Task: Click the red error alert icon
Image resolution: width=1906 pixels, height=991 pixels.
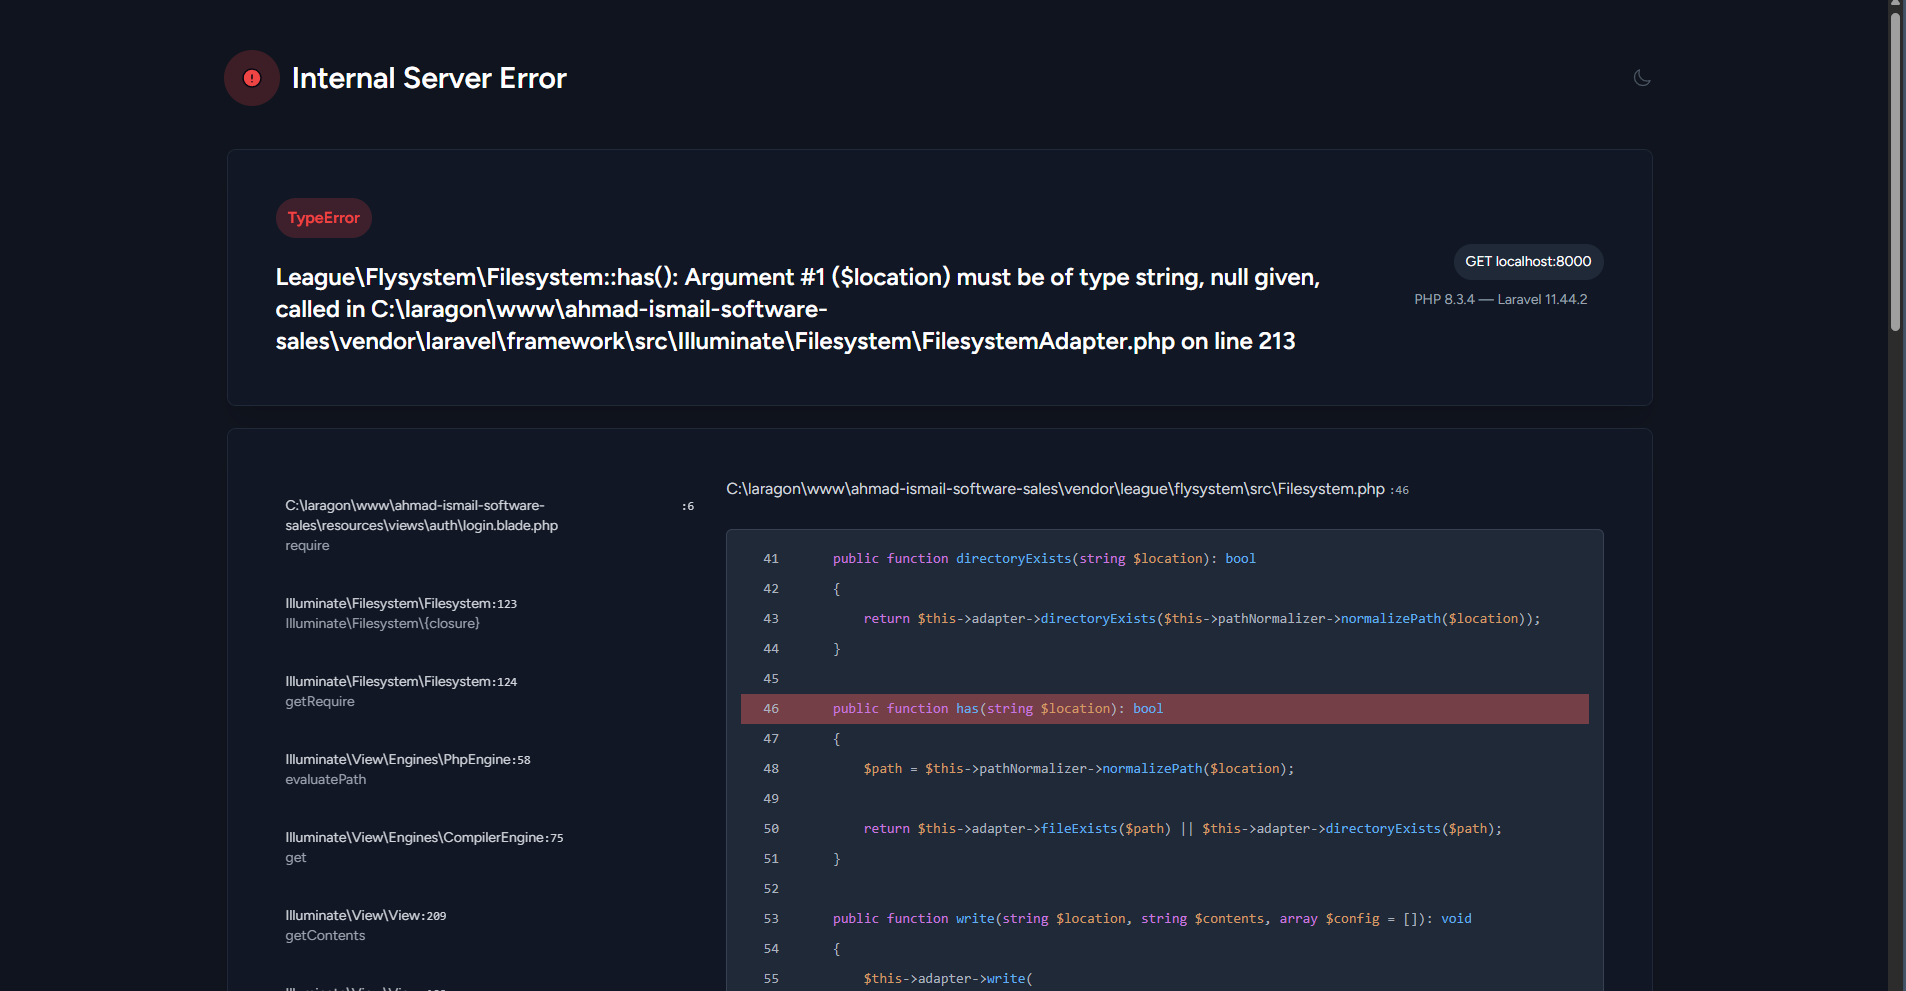Action: point(252,78)
